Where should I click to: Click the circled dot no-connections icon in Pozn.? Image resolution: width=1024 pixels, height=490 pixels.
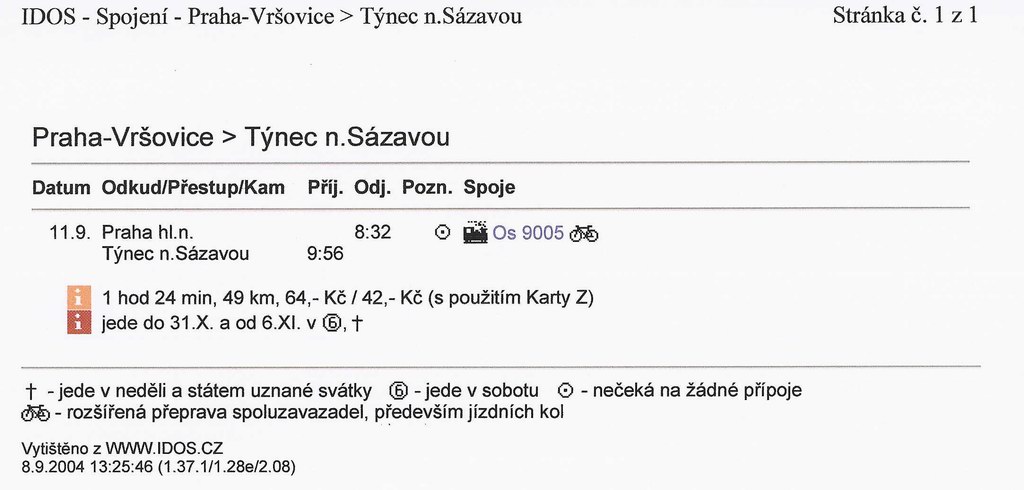tap(443, 233)
